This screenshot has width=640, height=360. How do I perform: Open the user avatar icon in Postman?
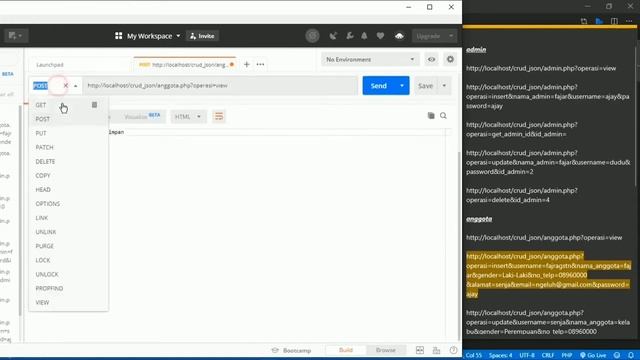[399, 36]
